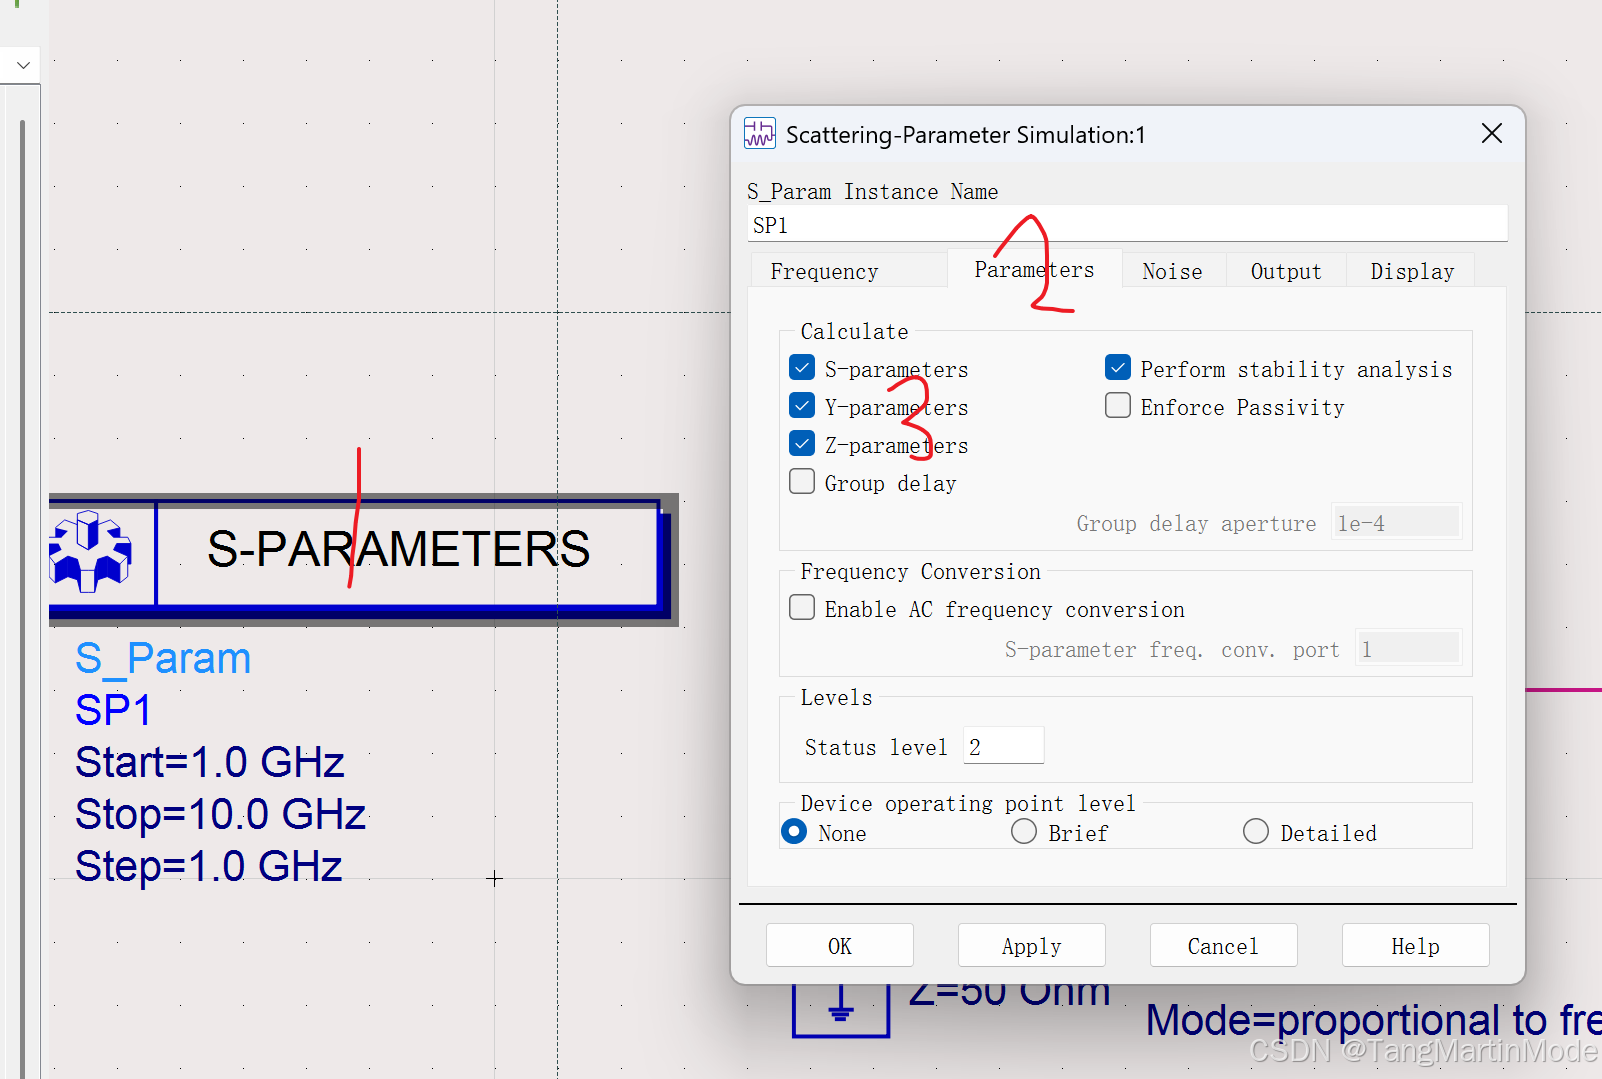Switch to the Noise tab
Image resolution: width=1602 pixels, height=1079 pixels.
(1173, 271)
